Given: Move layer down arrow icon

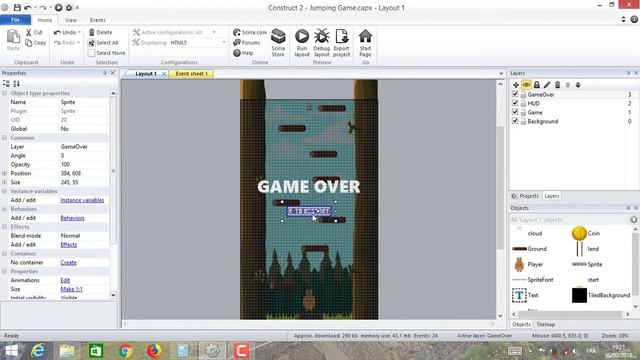Looking at the screenshot, I should point(578,85).
